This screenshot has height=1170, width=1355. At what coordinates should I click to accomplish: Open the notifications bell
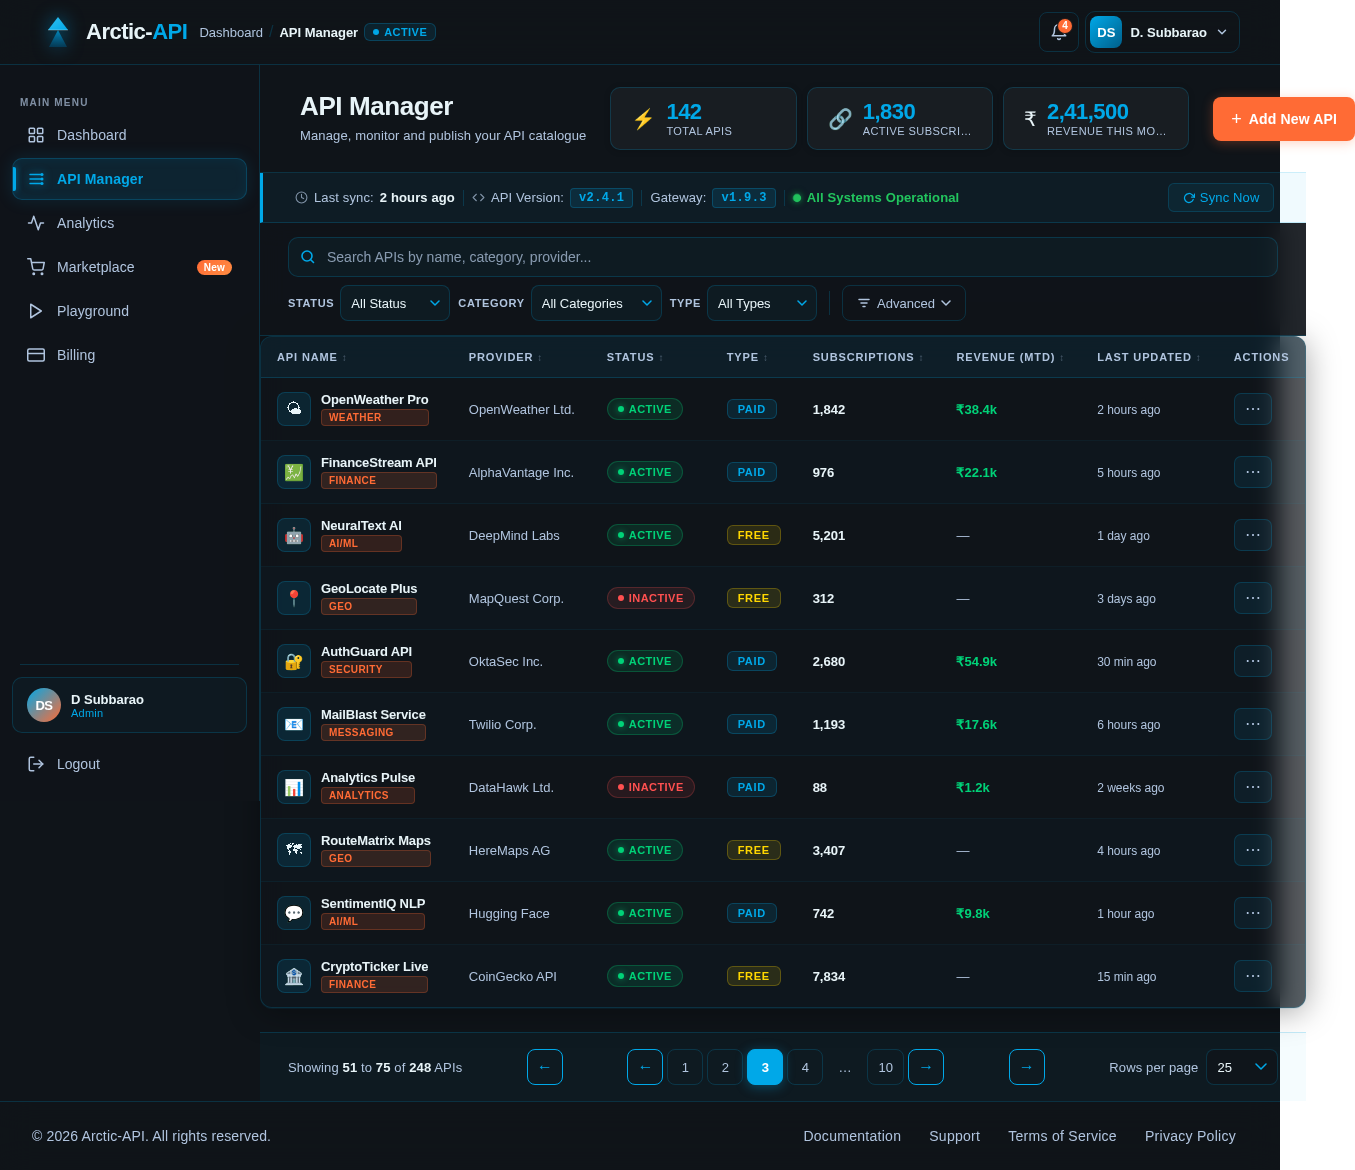click(1058, 32)
